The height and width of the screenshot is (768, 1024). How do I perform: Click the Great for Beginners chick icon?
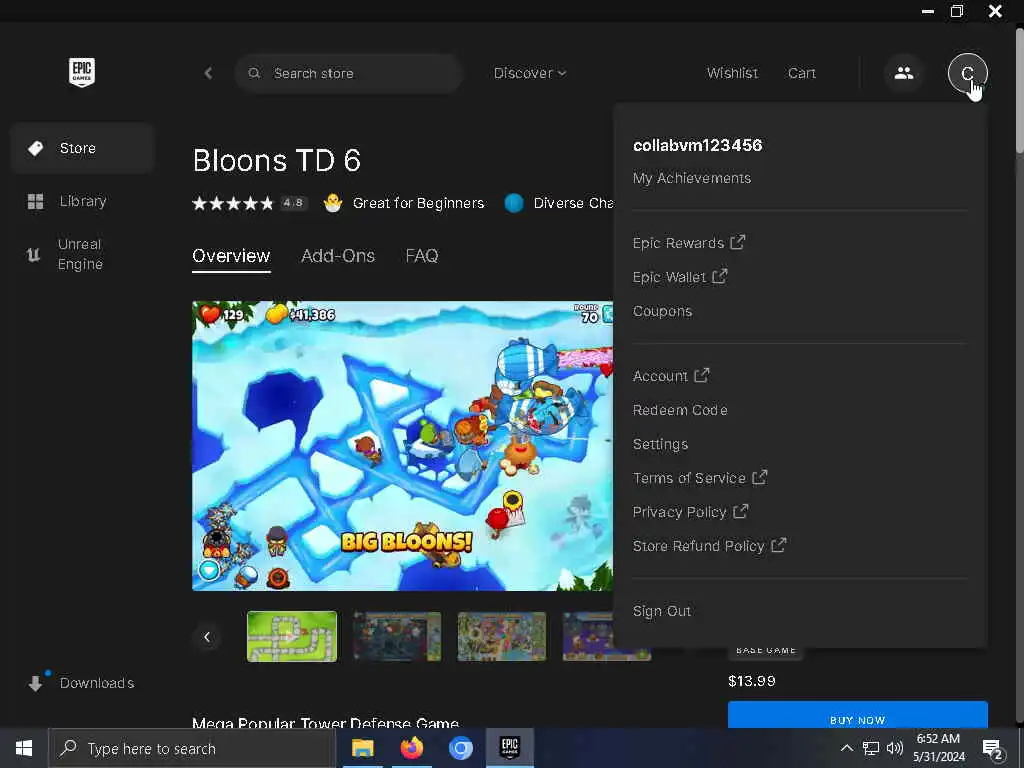pyautogui.click(x=333, y=203)
